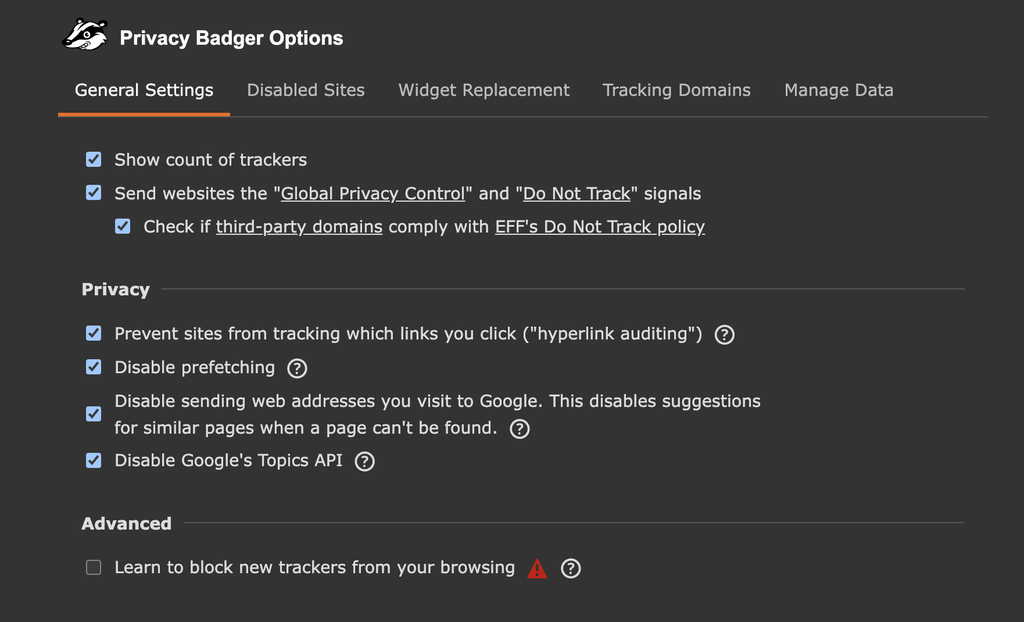Open help for learning to block trackers
Viewport: 1024px width, 622px height.
[x=570, y=568]
